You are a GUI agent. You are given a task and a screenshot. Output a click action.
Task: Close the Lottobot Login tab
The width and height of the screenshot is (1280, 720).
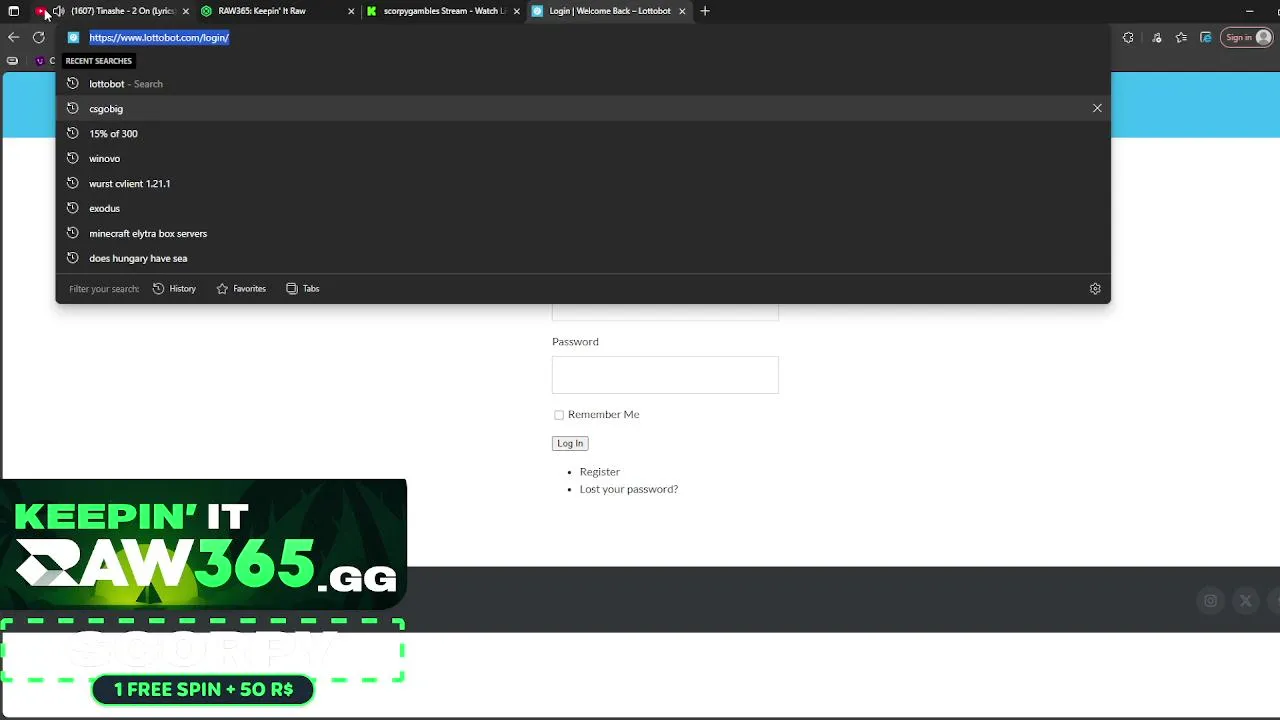point(682,11)
